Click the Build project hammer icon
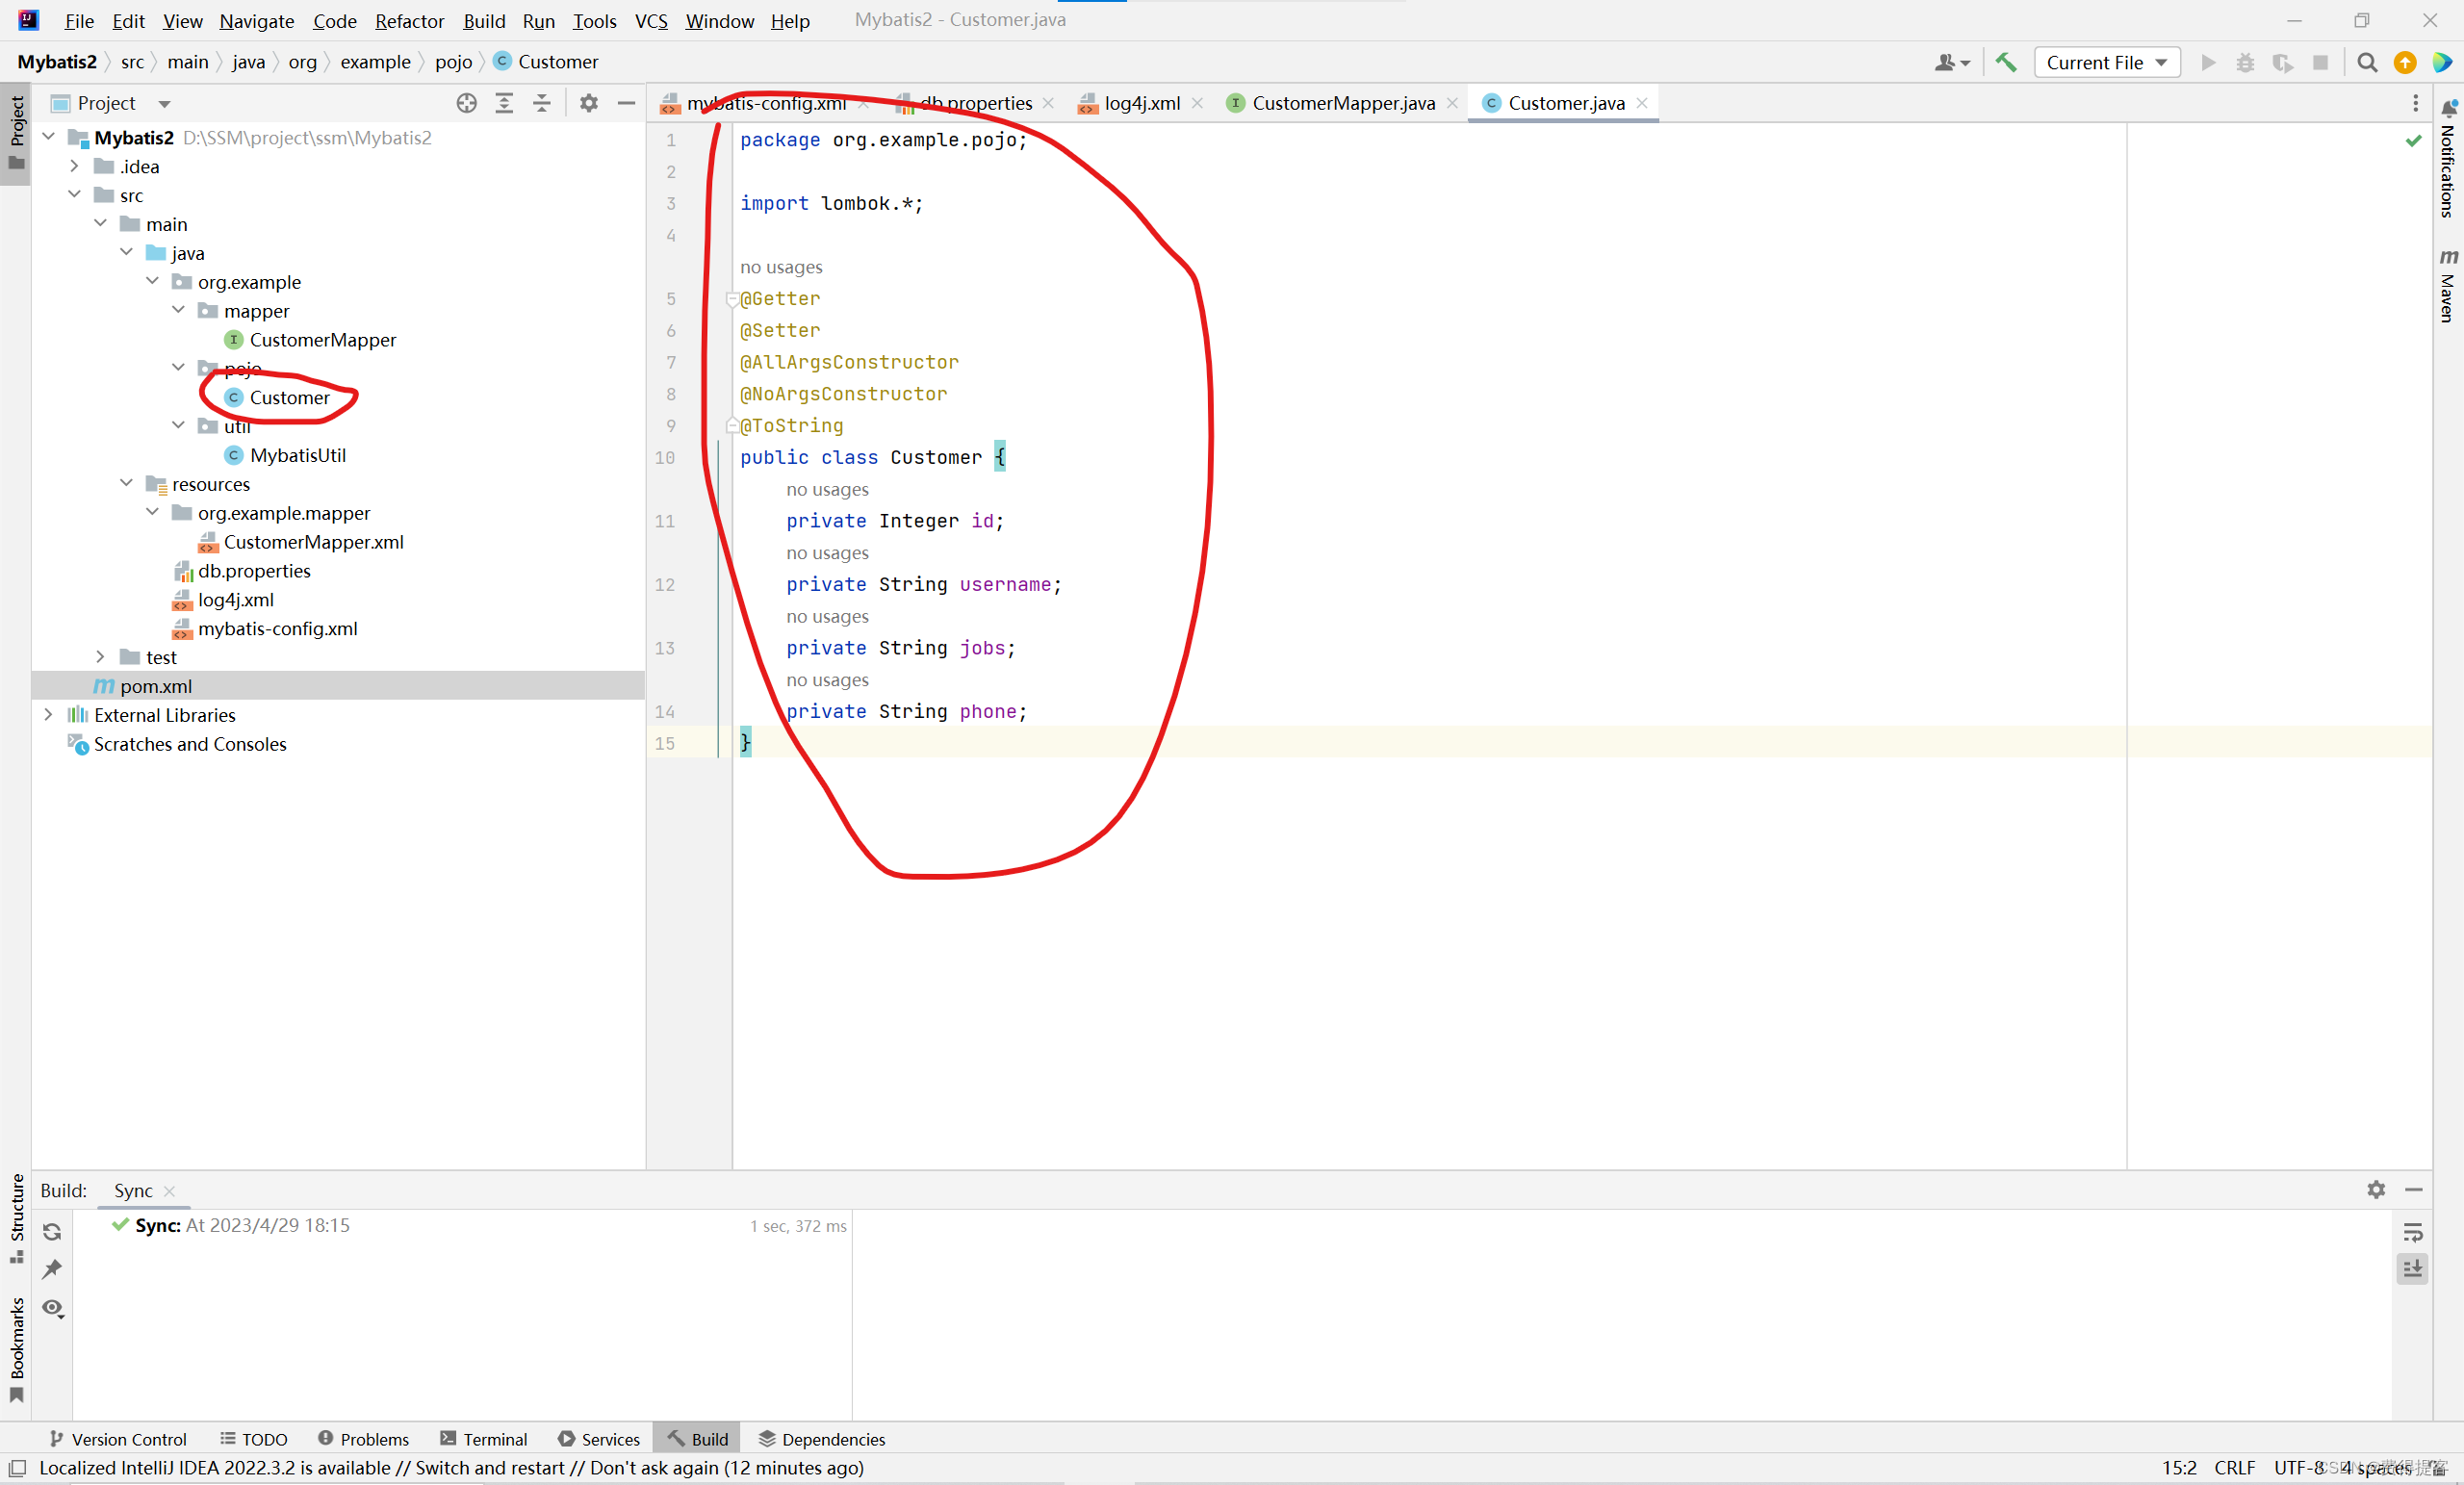Viewport: 2464px width, 1485px height. click(2005, 62)
